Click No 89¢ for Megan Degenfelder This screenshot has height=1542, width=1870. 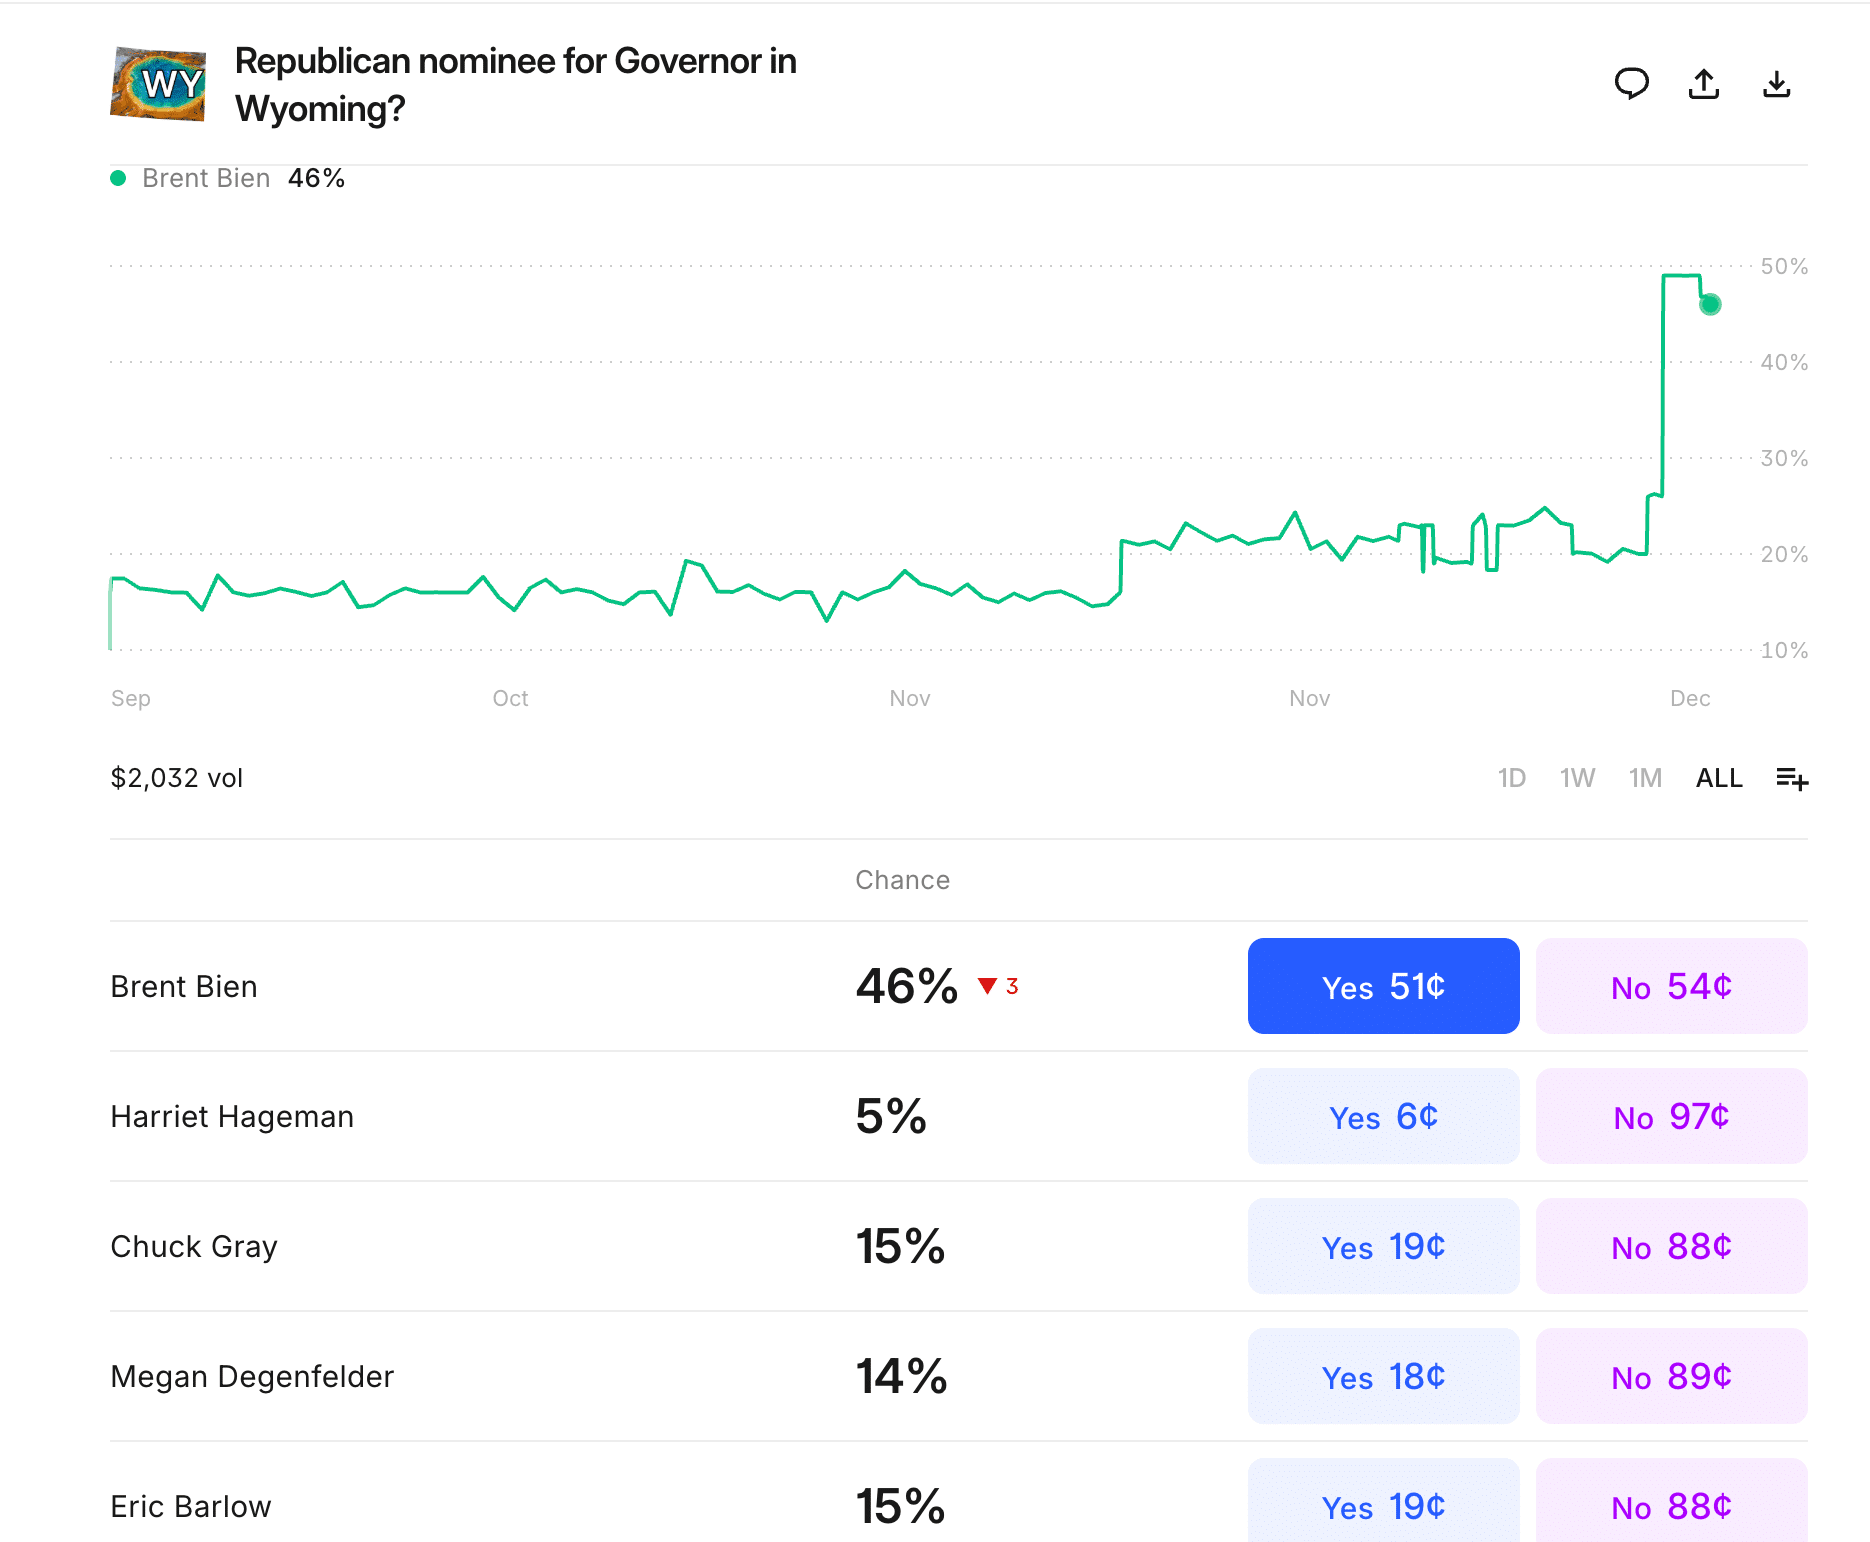(1671, 1376)
